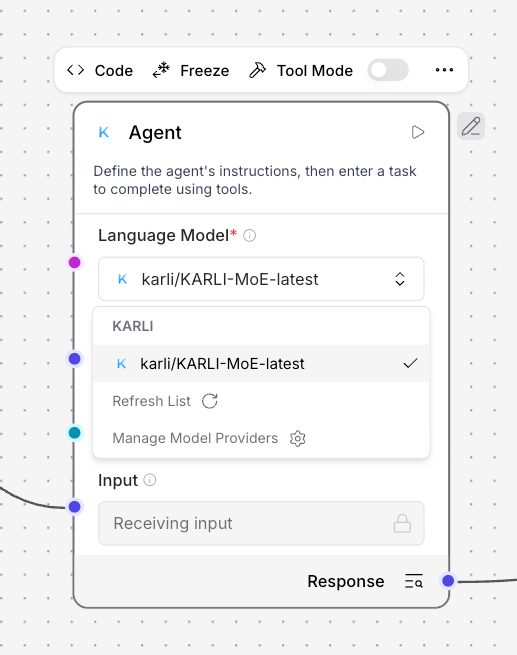Click the Receiving input field
Image resolution: width=517 pixels, height=655 pixels.
tap(261, 523)
